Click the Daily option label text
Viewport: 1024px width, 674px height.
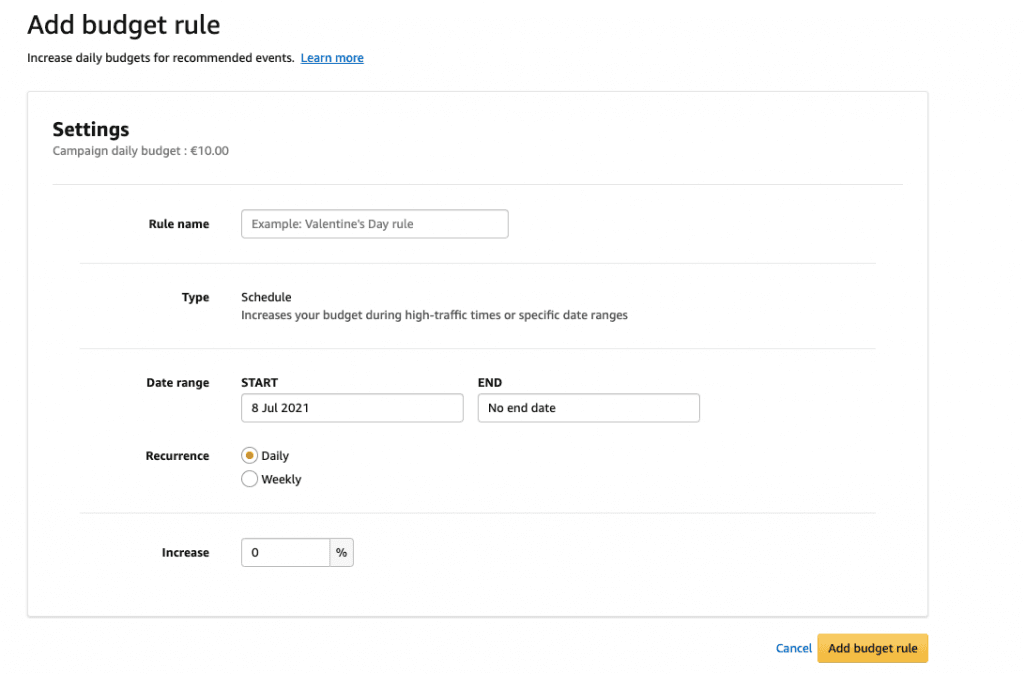pos(275,456)
